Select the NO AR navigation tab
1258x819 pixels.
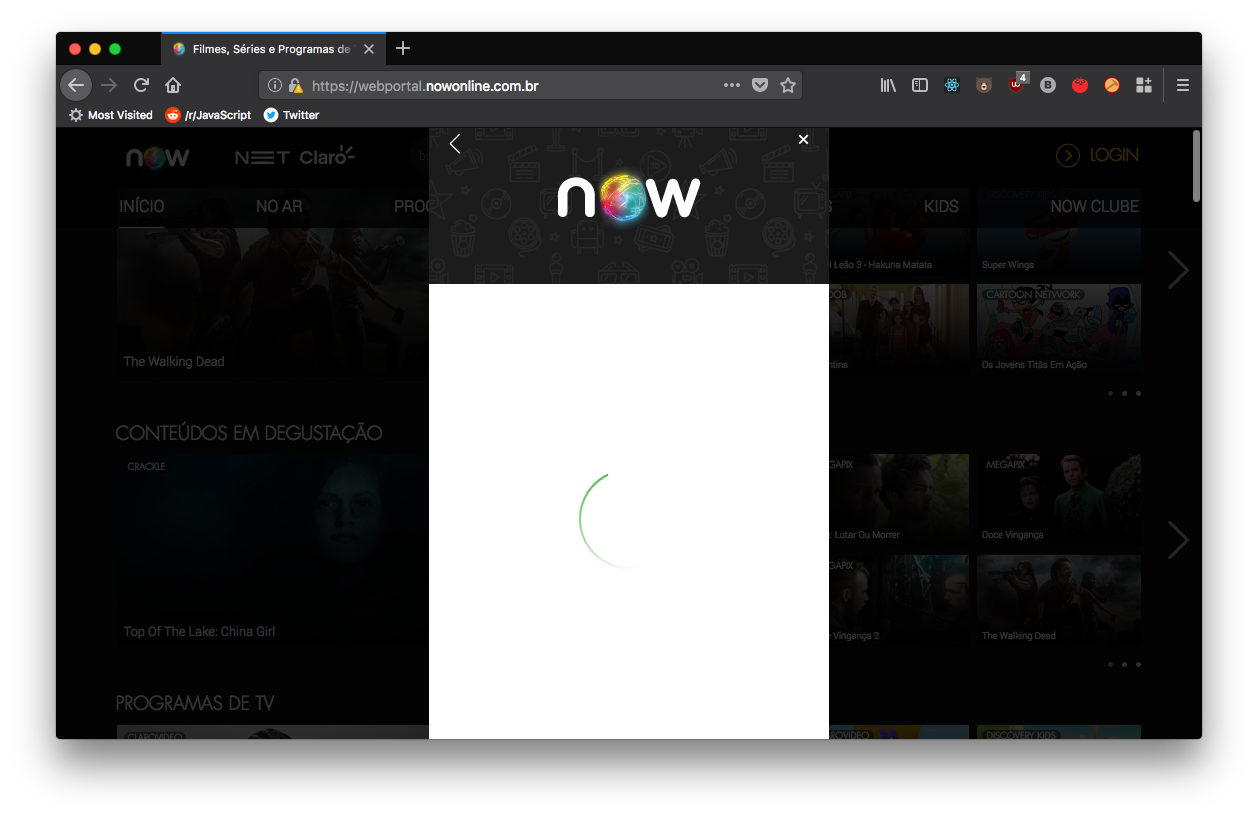pos(279,206)
